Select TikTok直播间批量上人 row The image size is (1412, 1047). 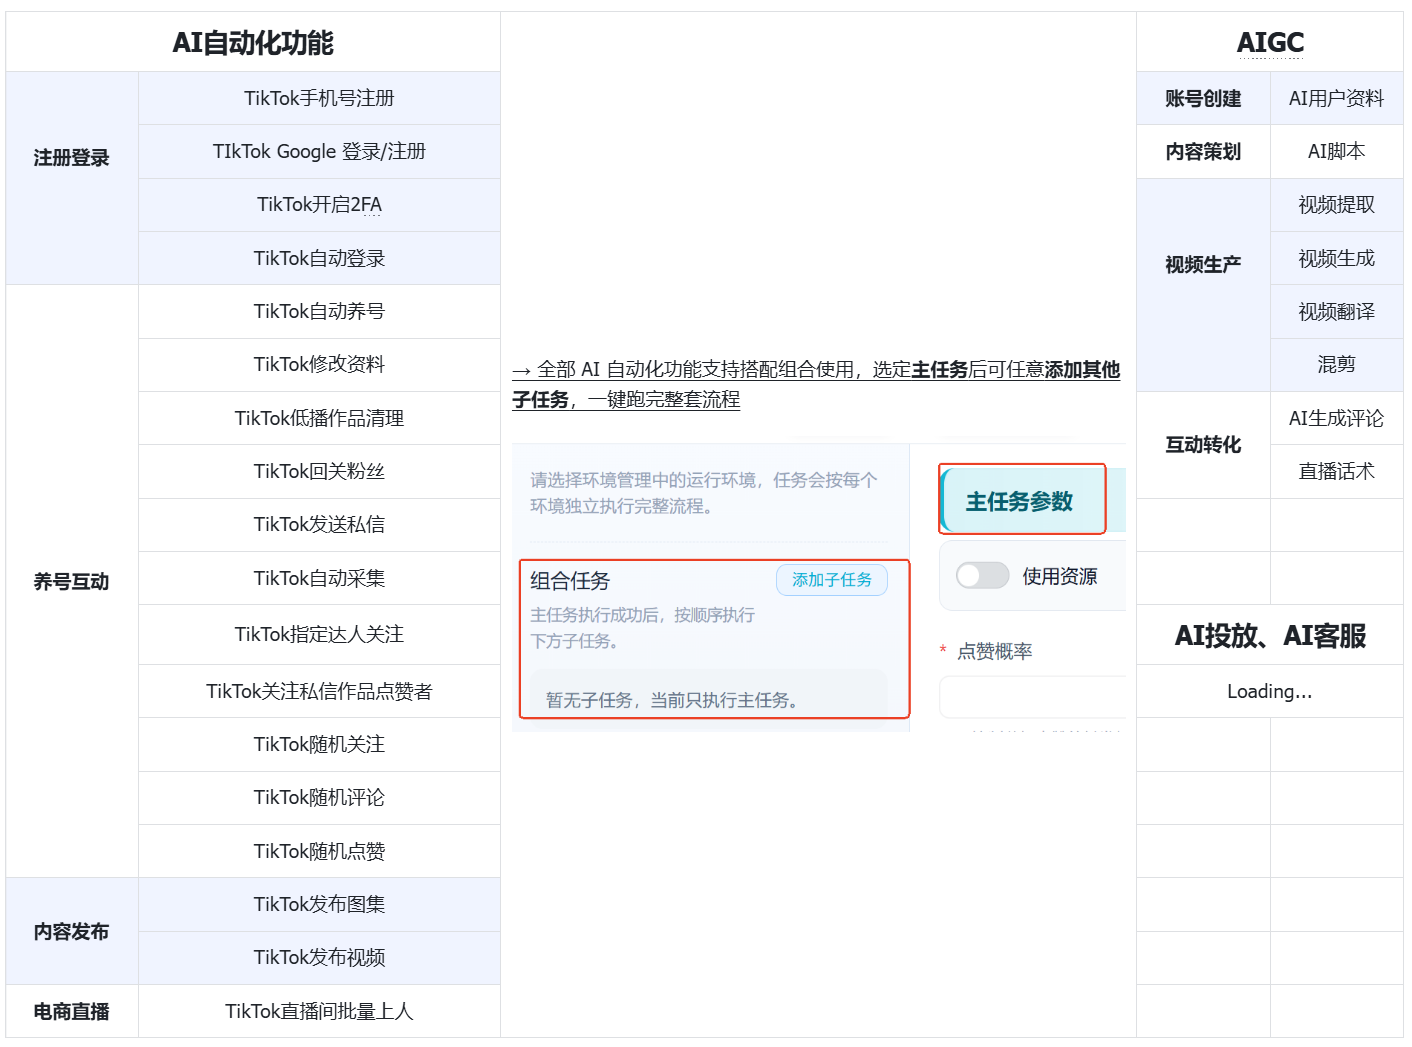point(319,1011)
